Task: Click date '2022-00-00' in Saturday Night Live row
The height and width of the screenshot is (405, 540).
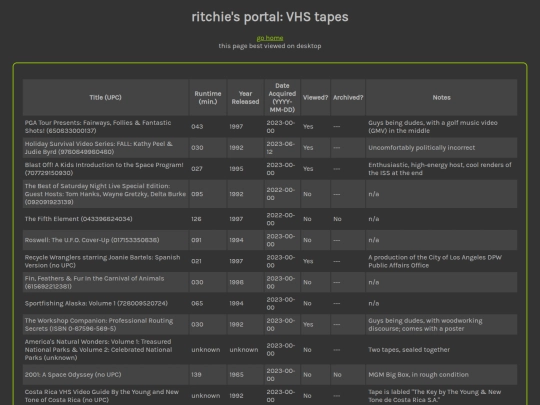Action: [x=281, y=194]
